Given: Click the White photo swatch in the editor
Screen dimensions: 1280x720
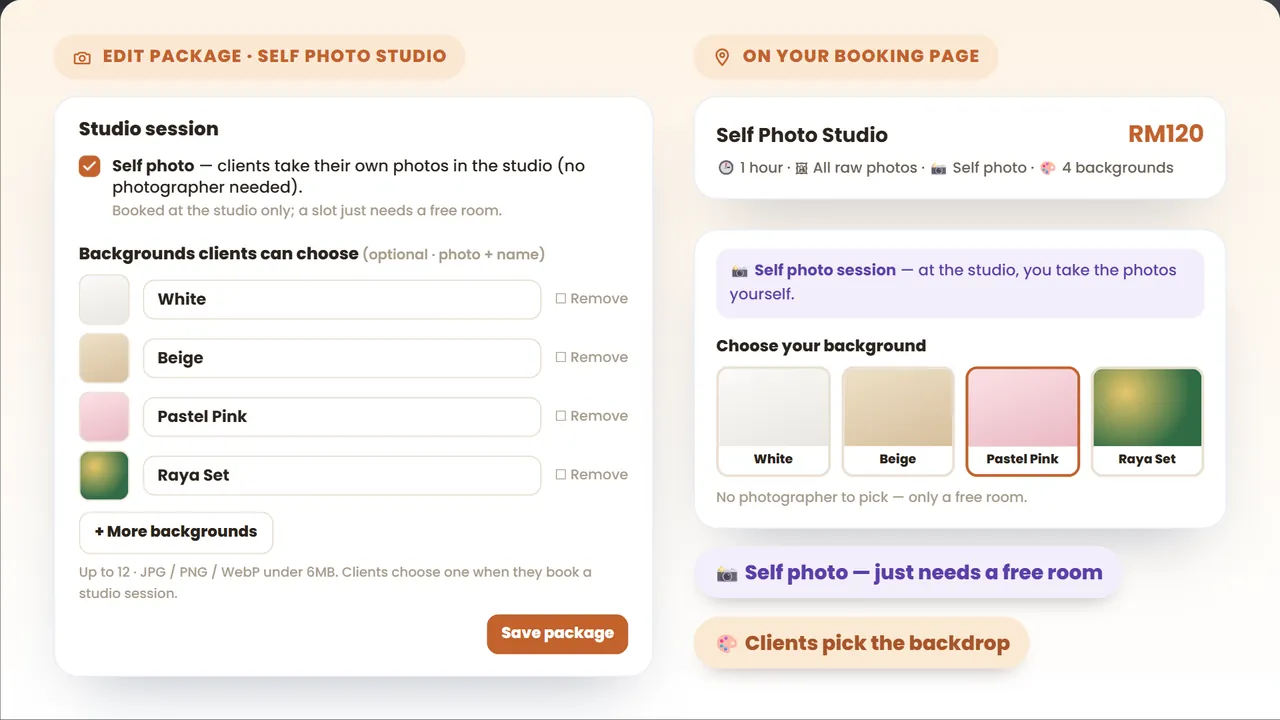Looking at the screenshot, I should pos(104,299).
